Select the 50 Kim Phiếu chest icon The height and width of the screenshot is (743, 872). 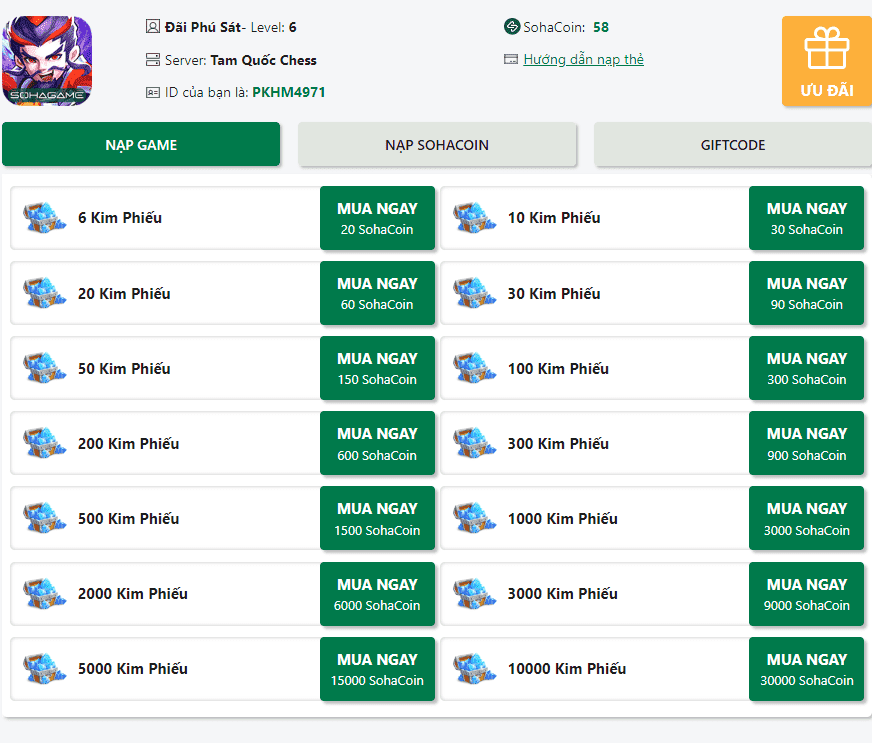pyautogui.click(x=45, y=368)
